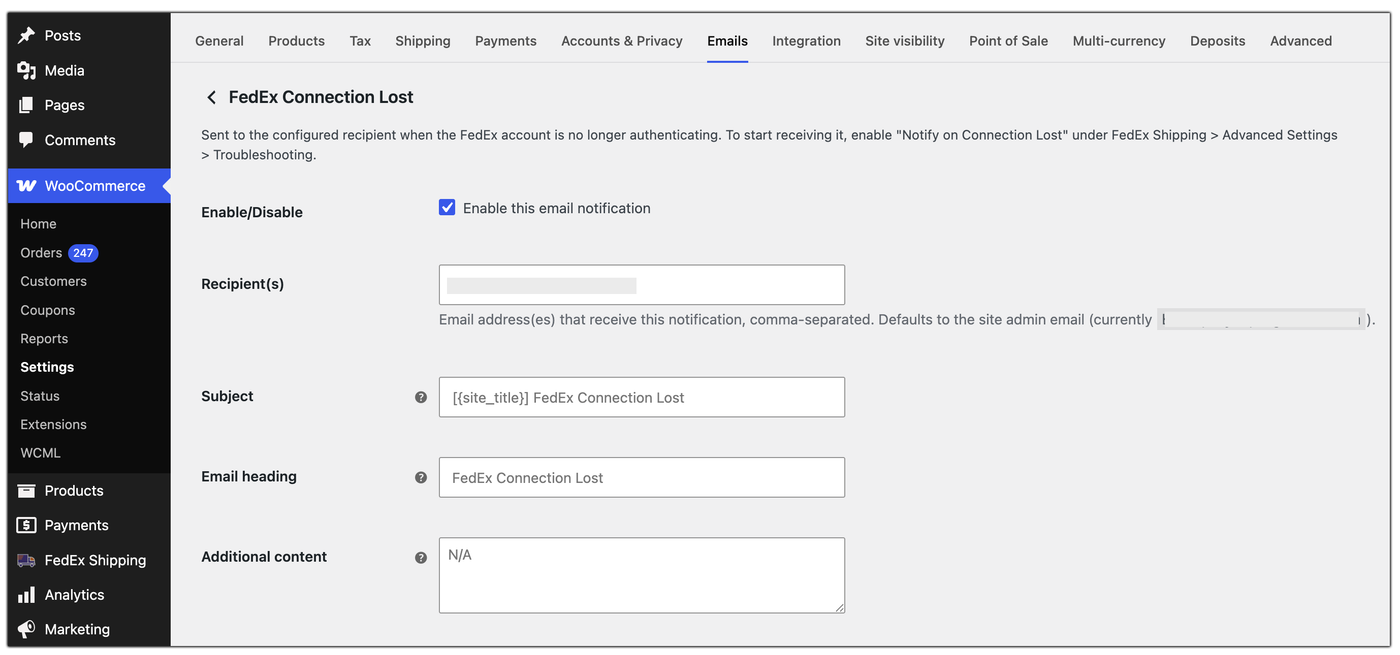Screen dimensions: 1400x655
Task: Switch to the Shipping tab
Action: tap(423, 41)
